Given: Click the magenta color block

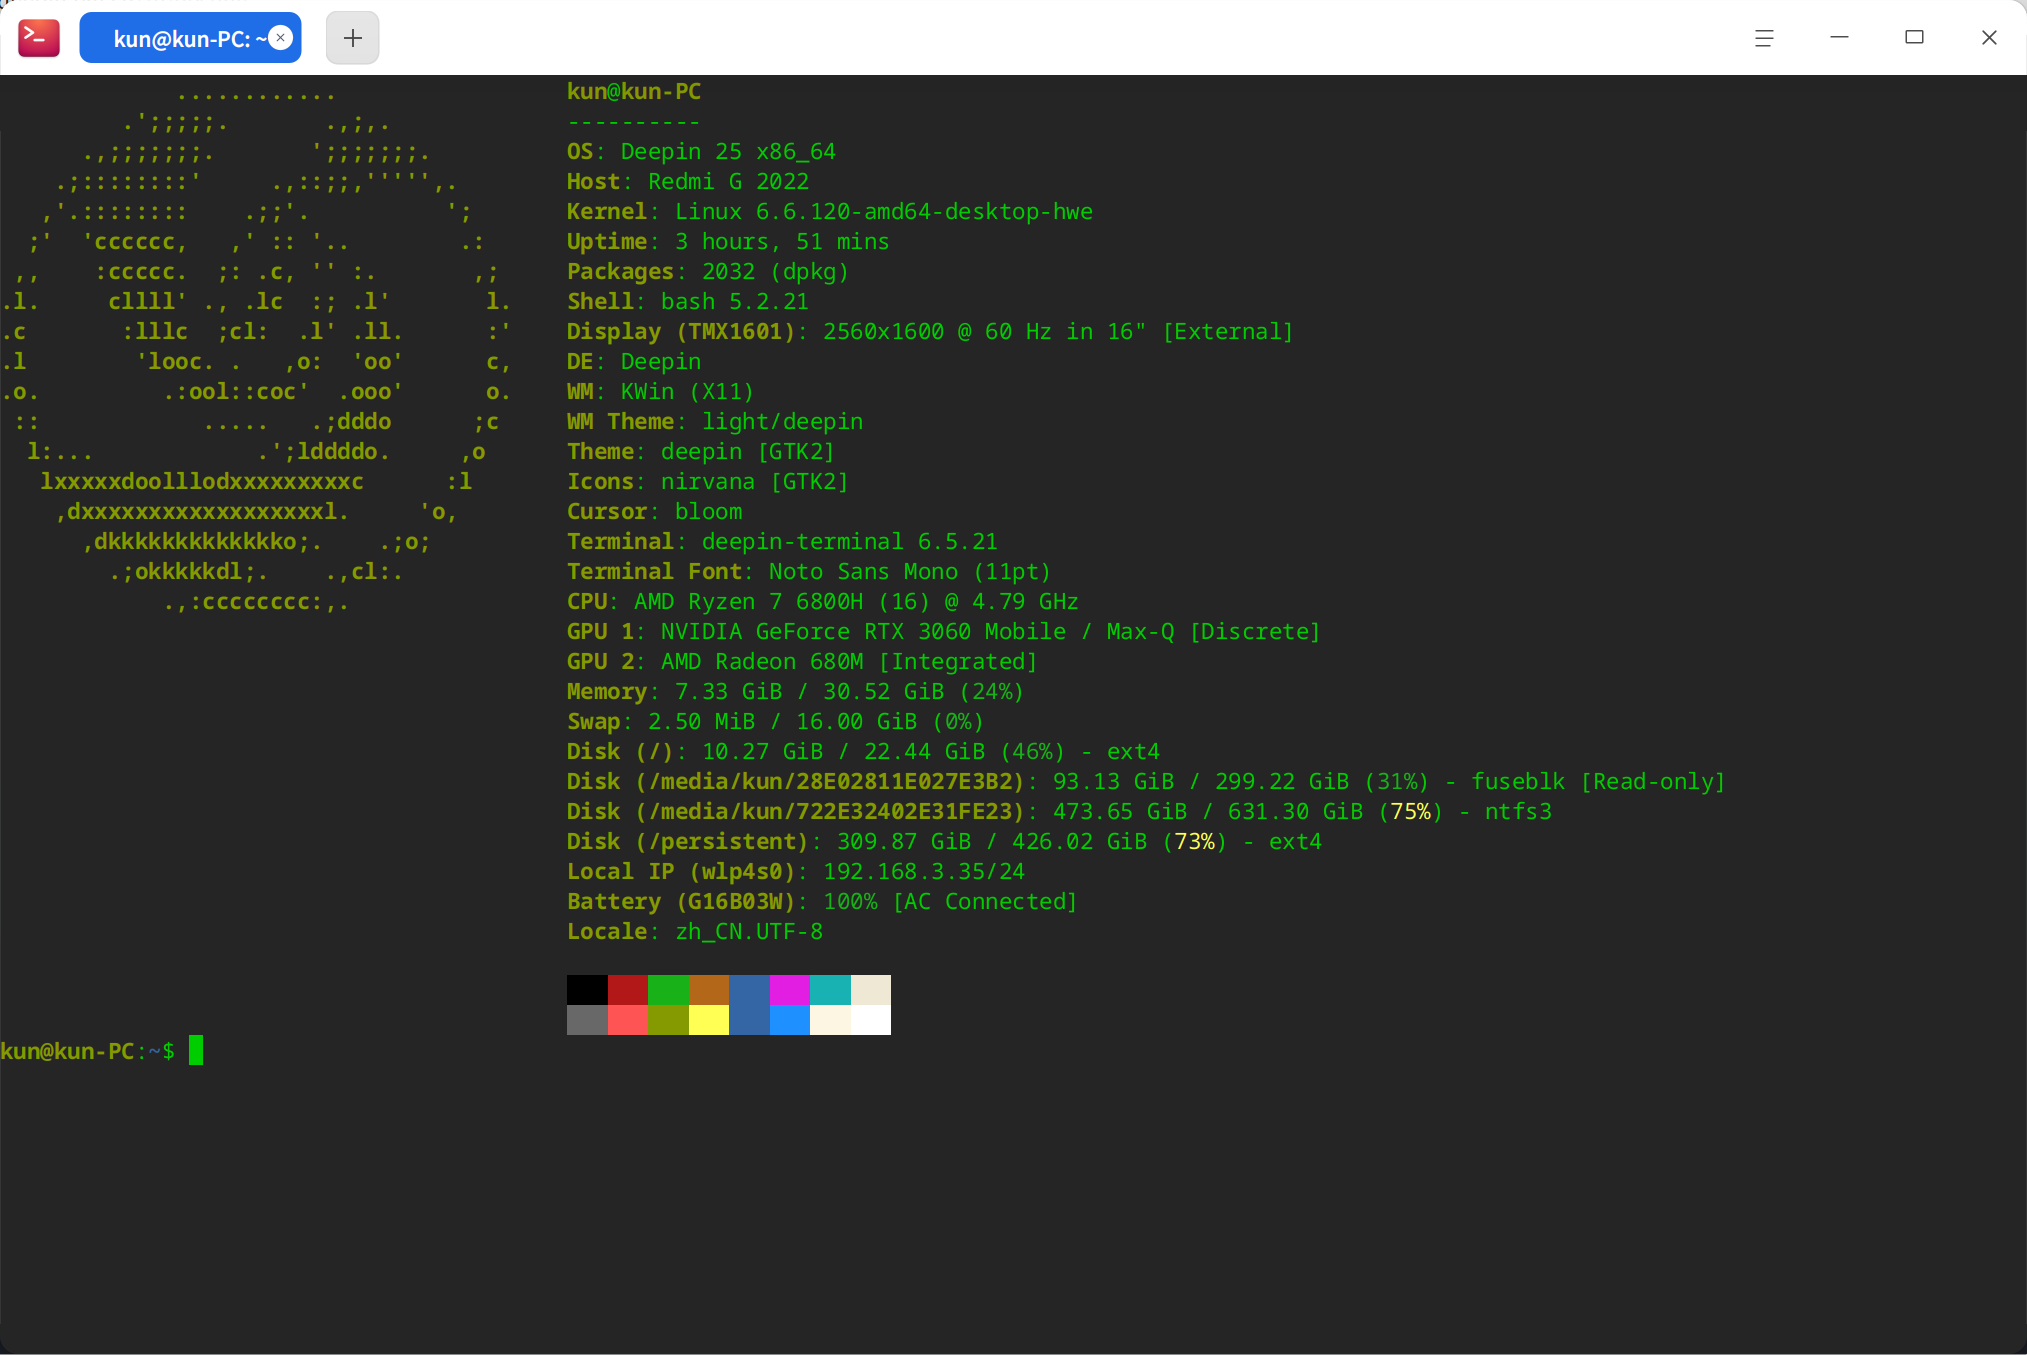Looking at the screenshot, I should (x=789, y=989).
